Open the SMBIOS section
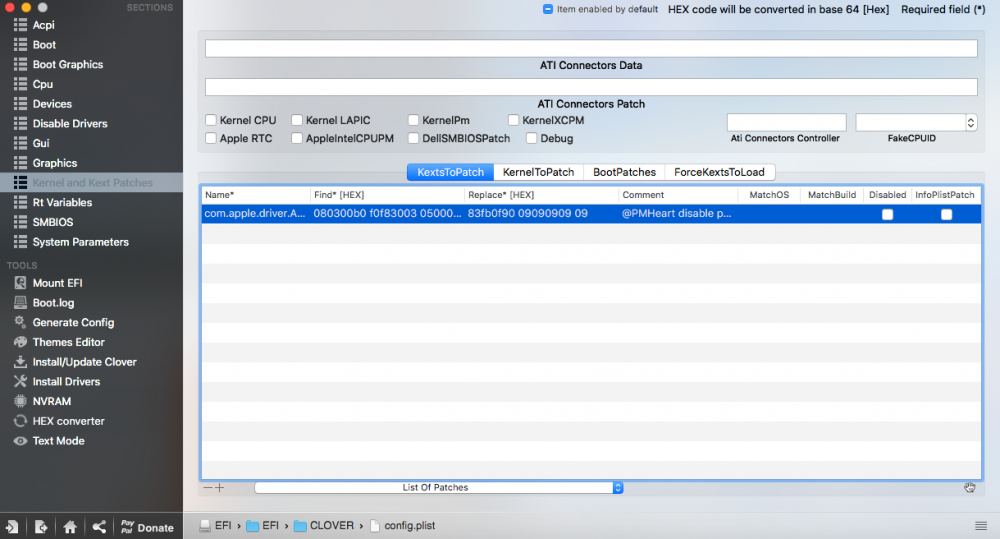 (53, 222)
